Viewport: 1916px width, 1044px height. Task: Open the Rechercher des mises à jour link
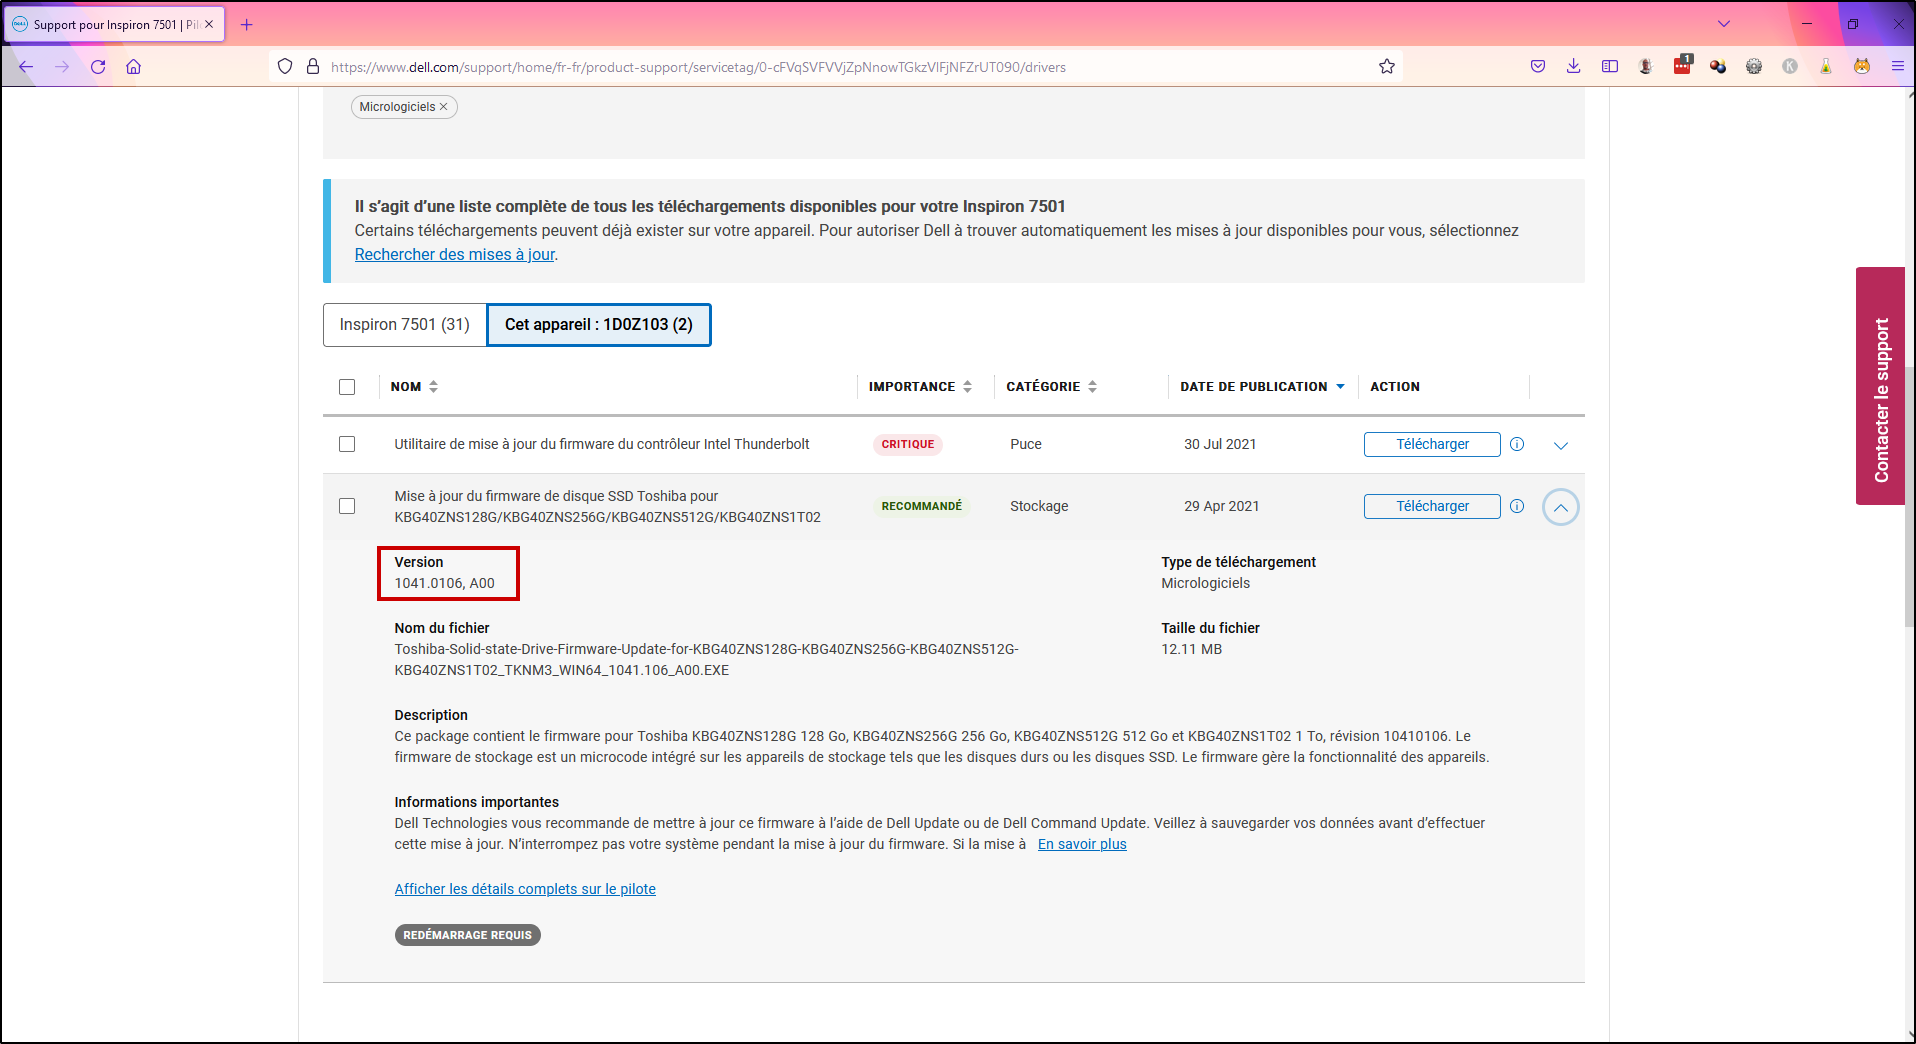[x=455, y=255]
